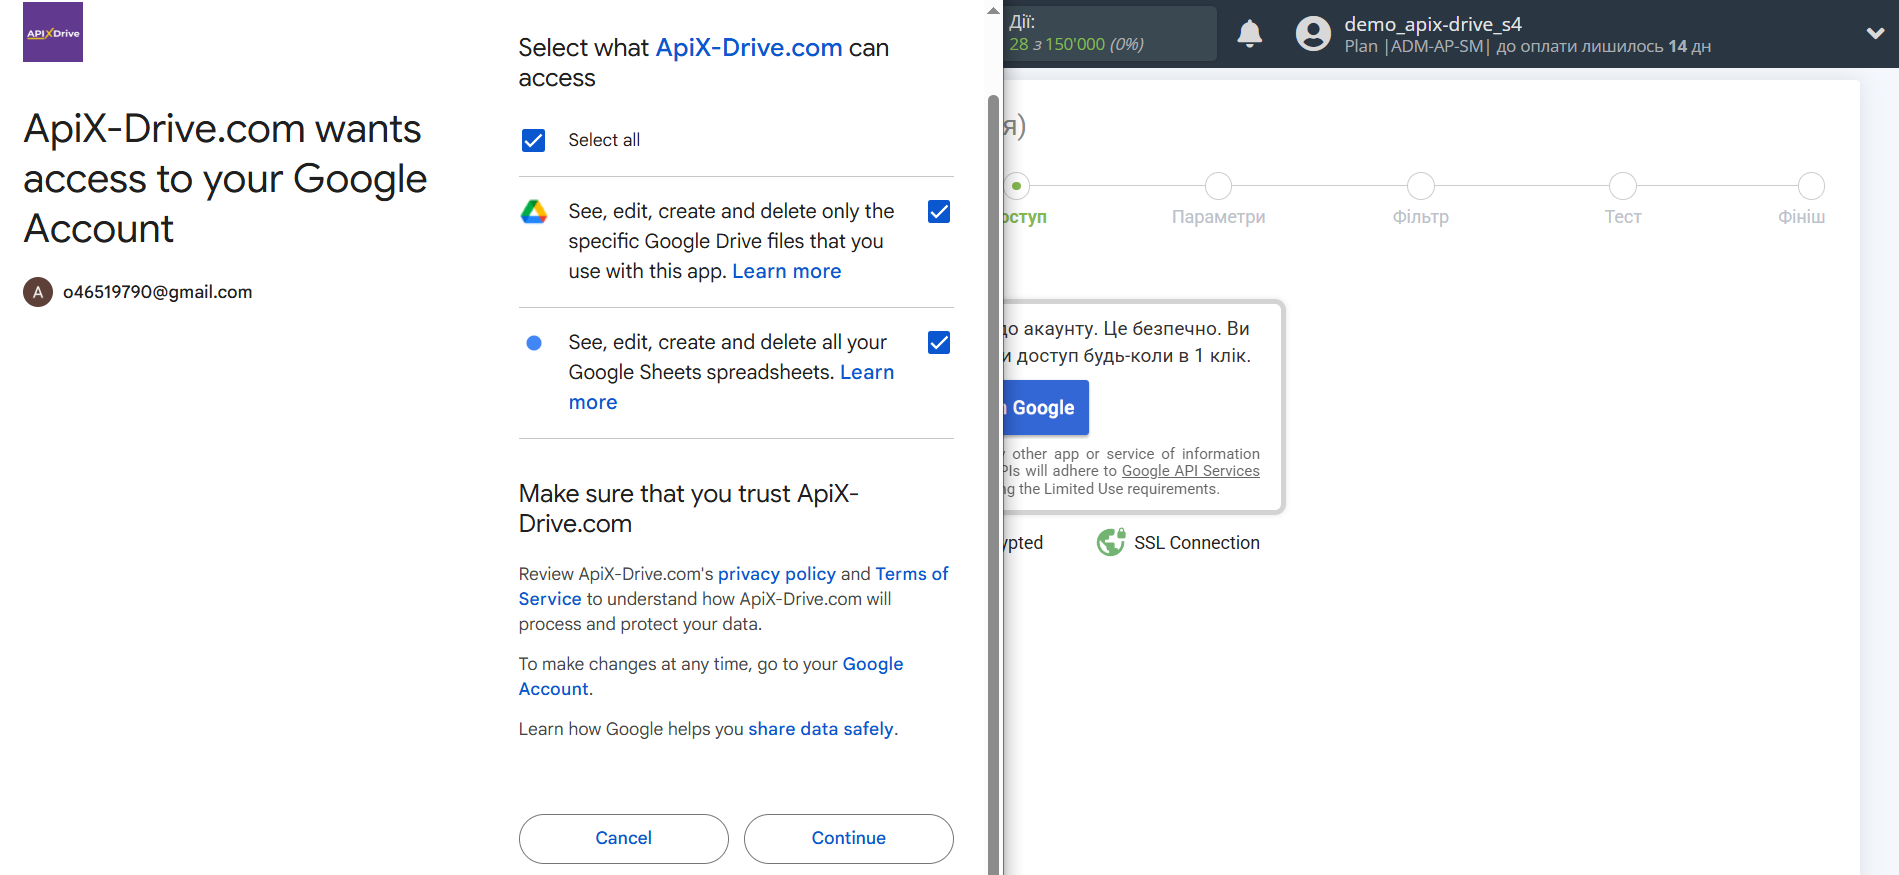The height and width of the screenshot is (875, 1899).
Task: Click the consent dialog vertical scrollbar
Action: pyautogui.click(x=993, y=485)
